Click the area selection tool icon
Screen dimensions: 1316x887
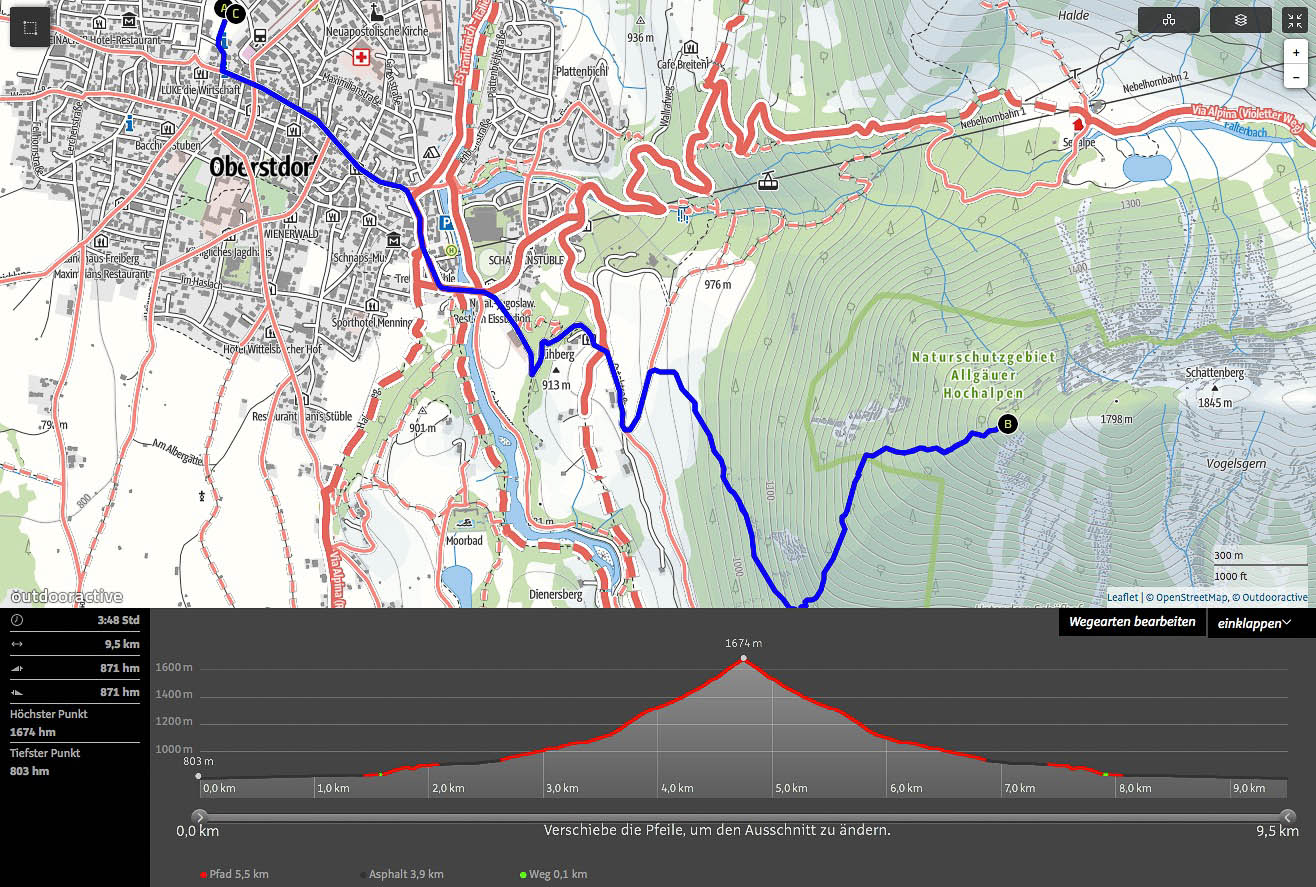30,28
